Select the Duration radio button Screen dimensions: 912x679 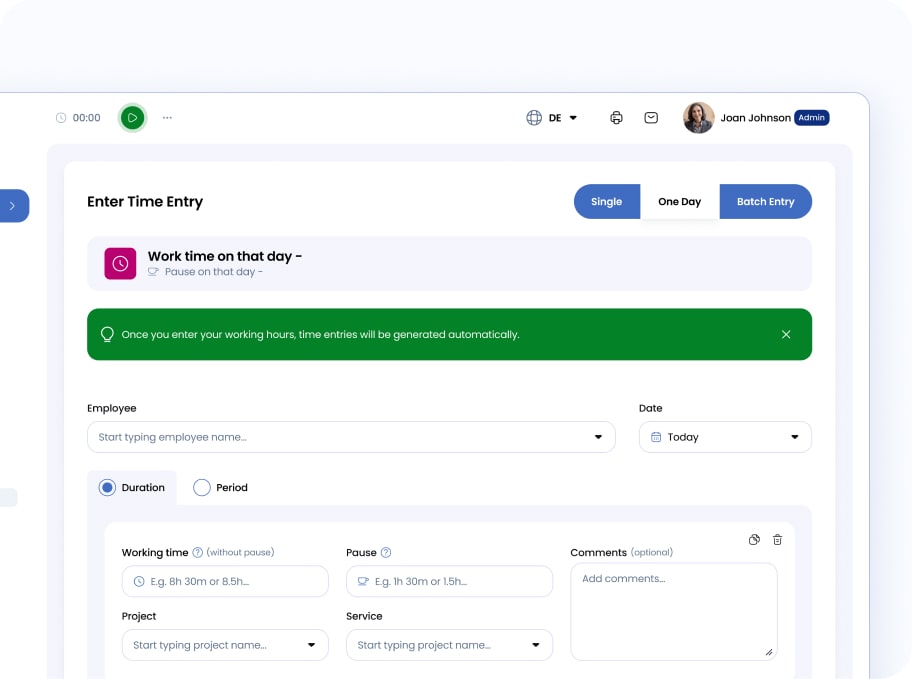[107, 488]
